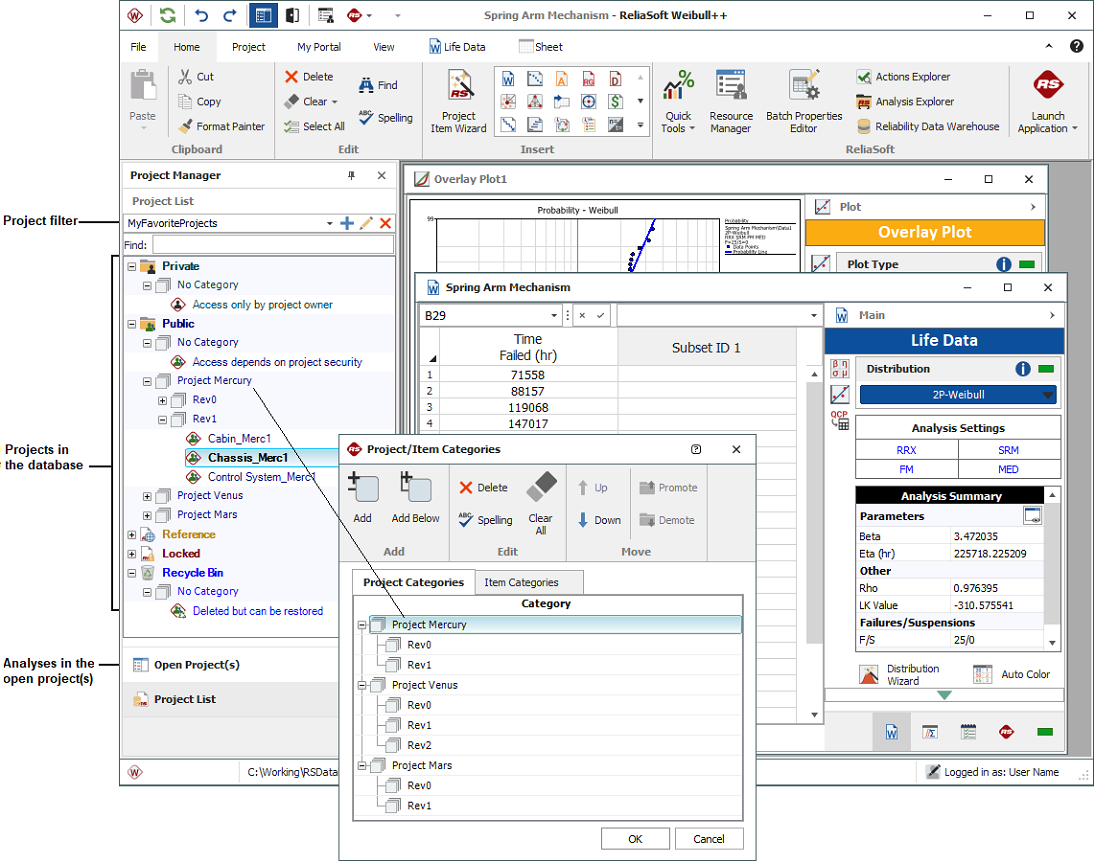1095x863 pixels.
Task: Toggle the SRM analysis setting
Action: [x=1008, y=450]
